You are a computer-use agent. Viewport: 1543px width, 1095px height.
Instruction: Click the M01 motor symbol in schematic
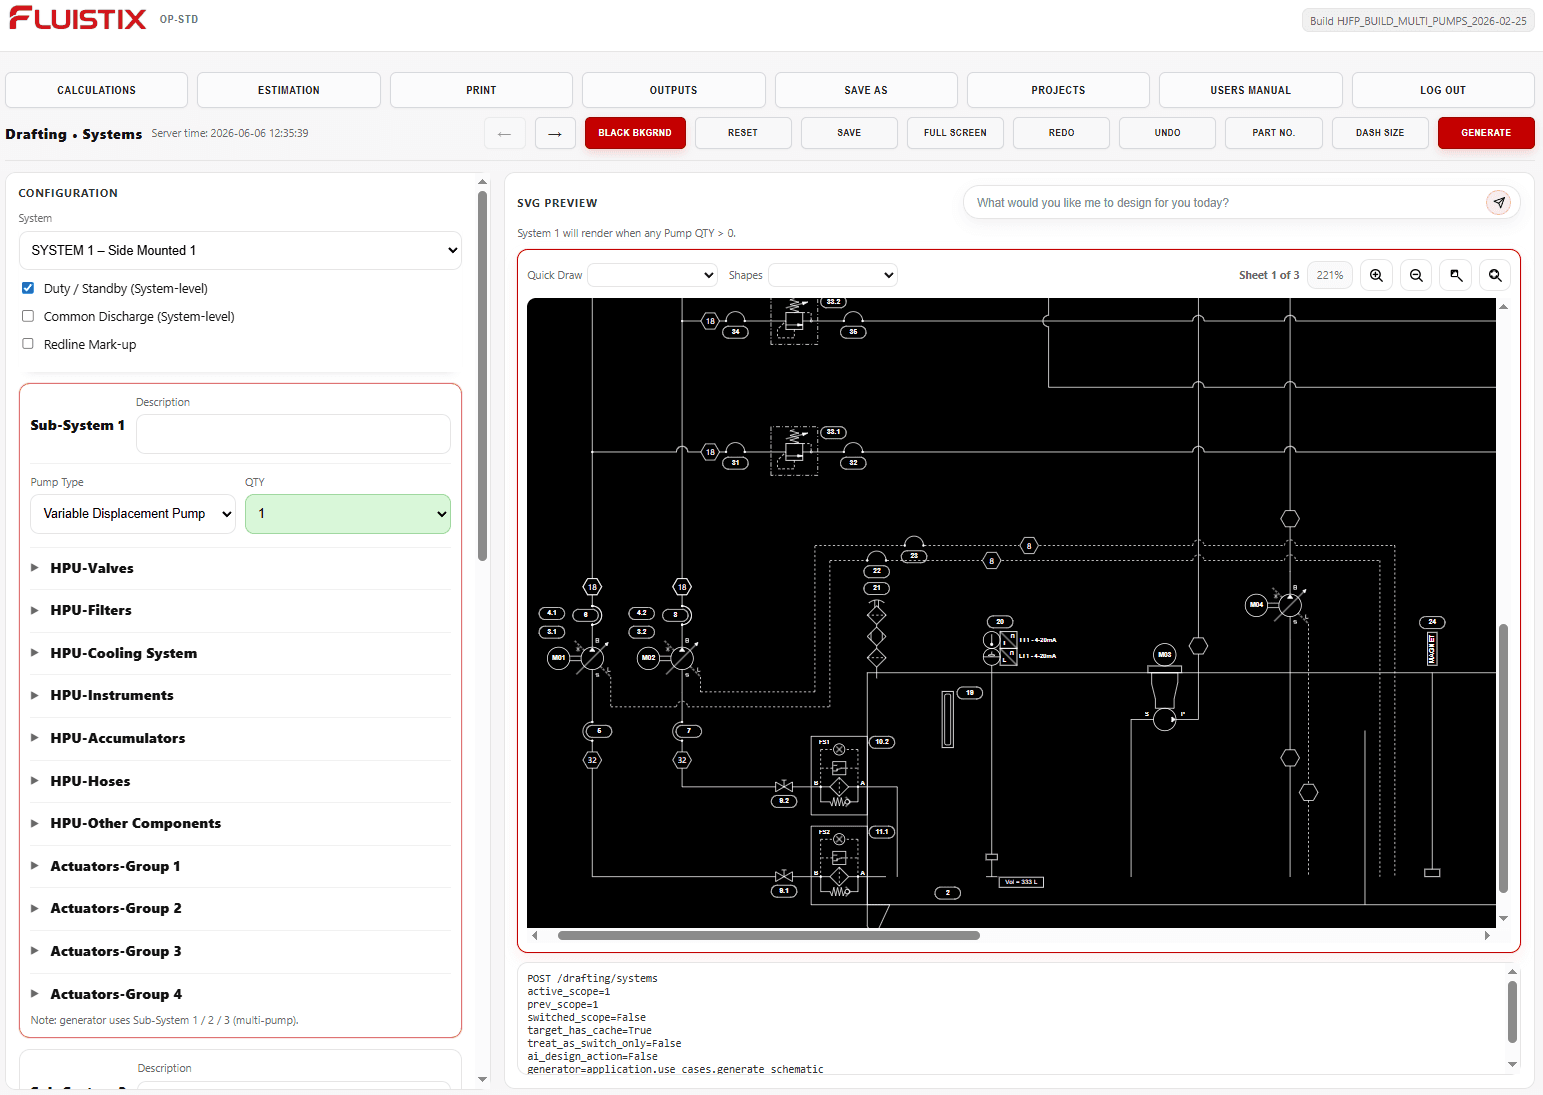[x=559, y=657]
